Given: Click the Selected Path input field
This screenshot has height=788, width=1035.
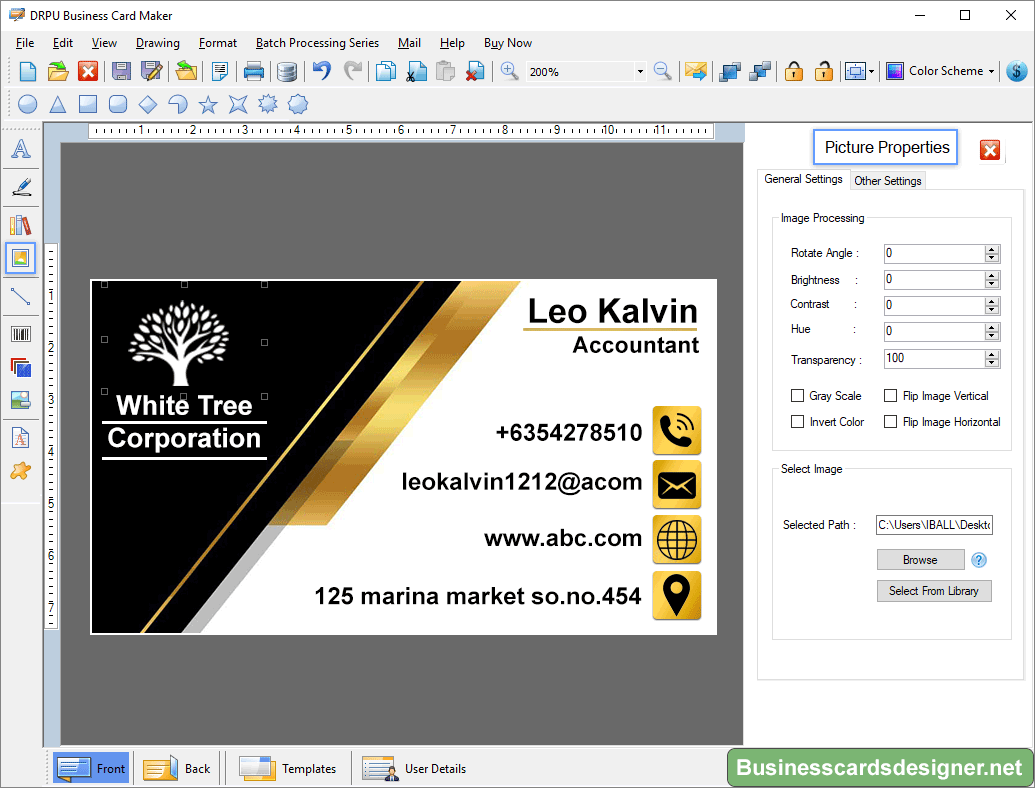Looking at the screenshot, I should 934,525.
